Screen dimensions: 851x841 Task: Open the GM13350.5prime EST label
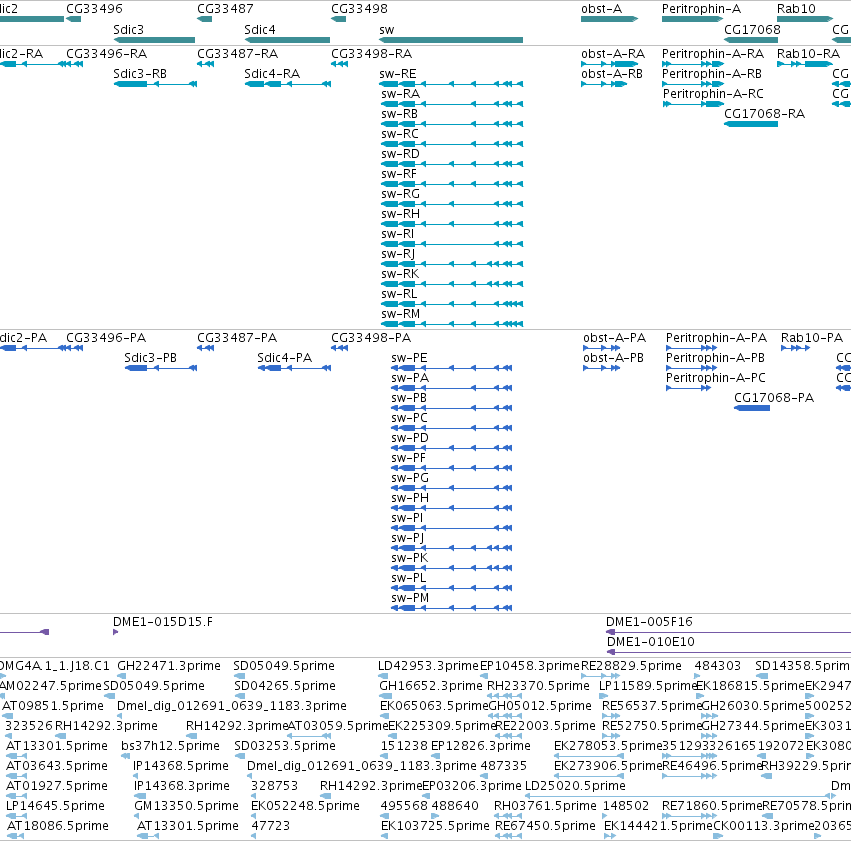pyautogui.click(x=187, y=806)
